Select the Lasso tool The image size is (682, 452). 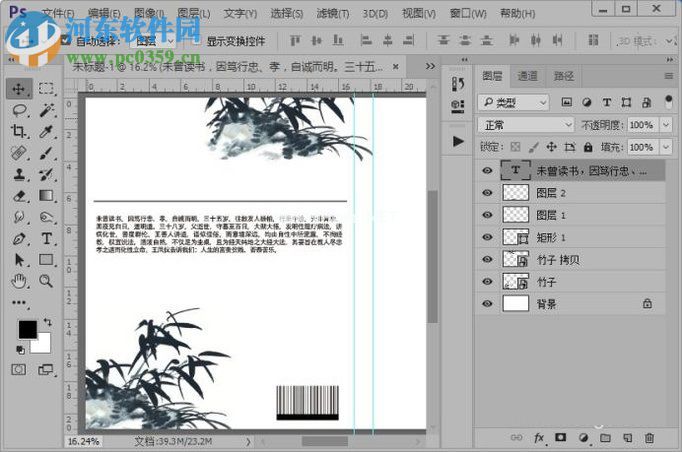point(19,110)
